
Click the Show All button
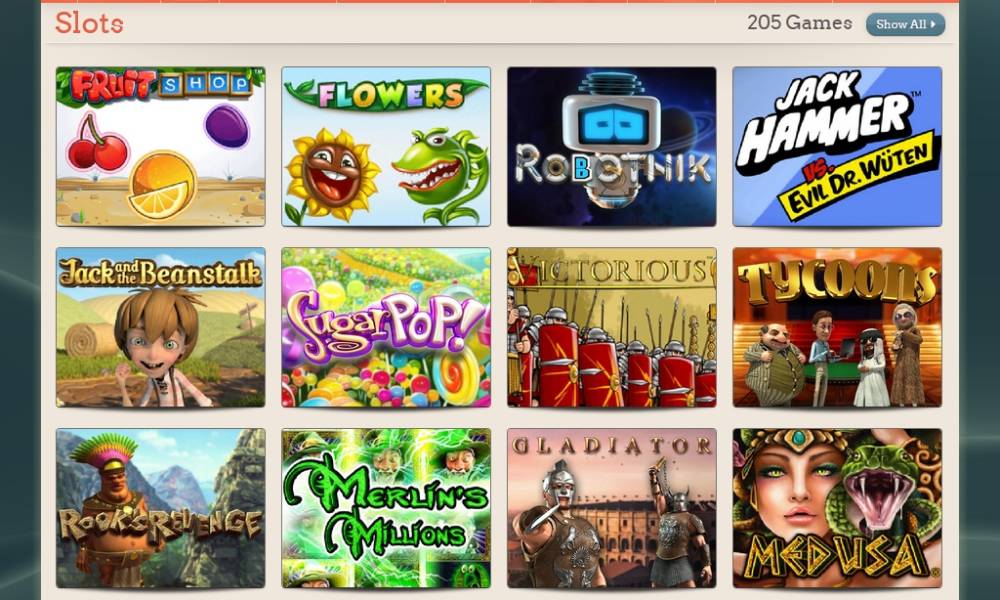905,24
